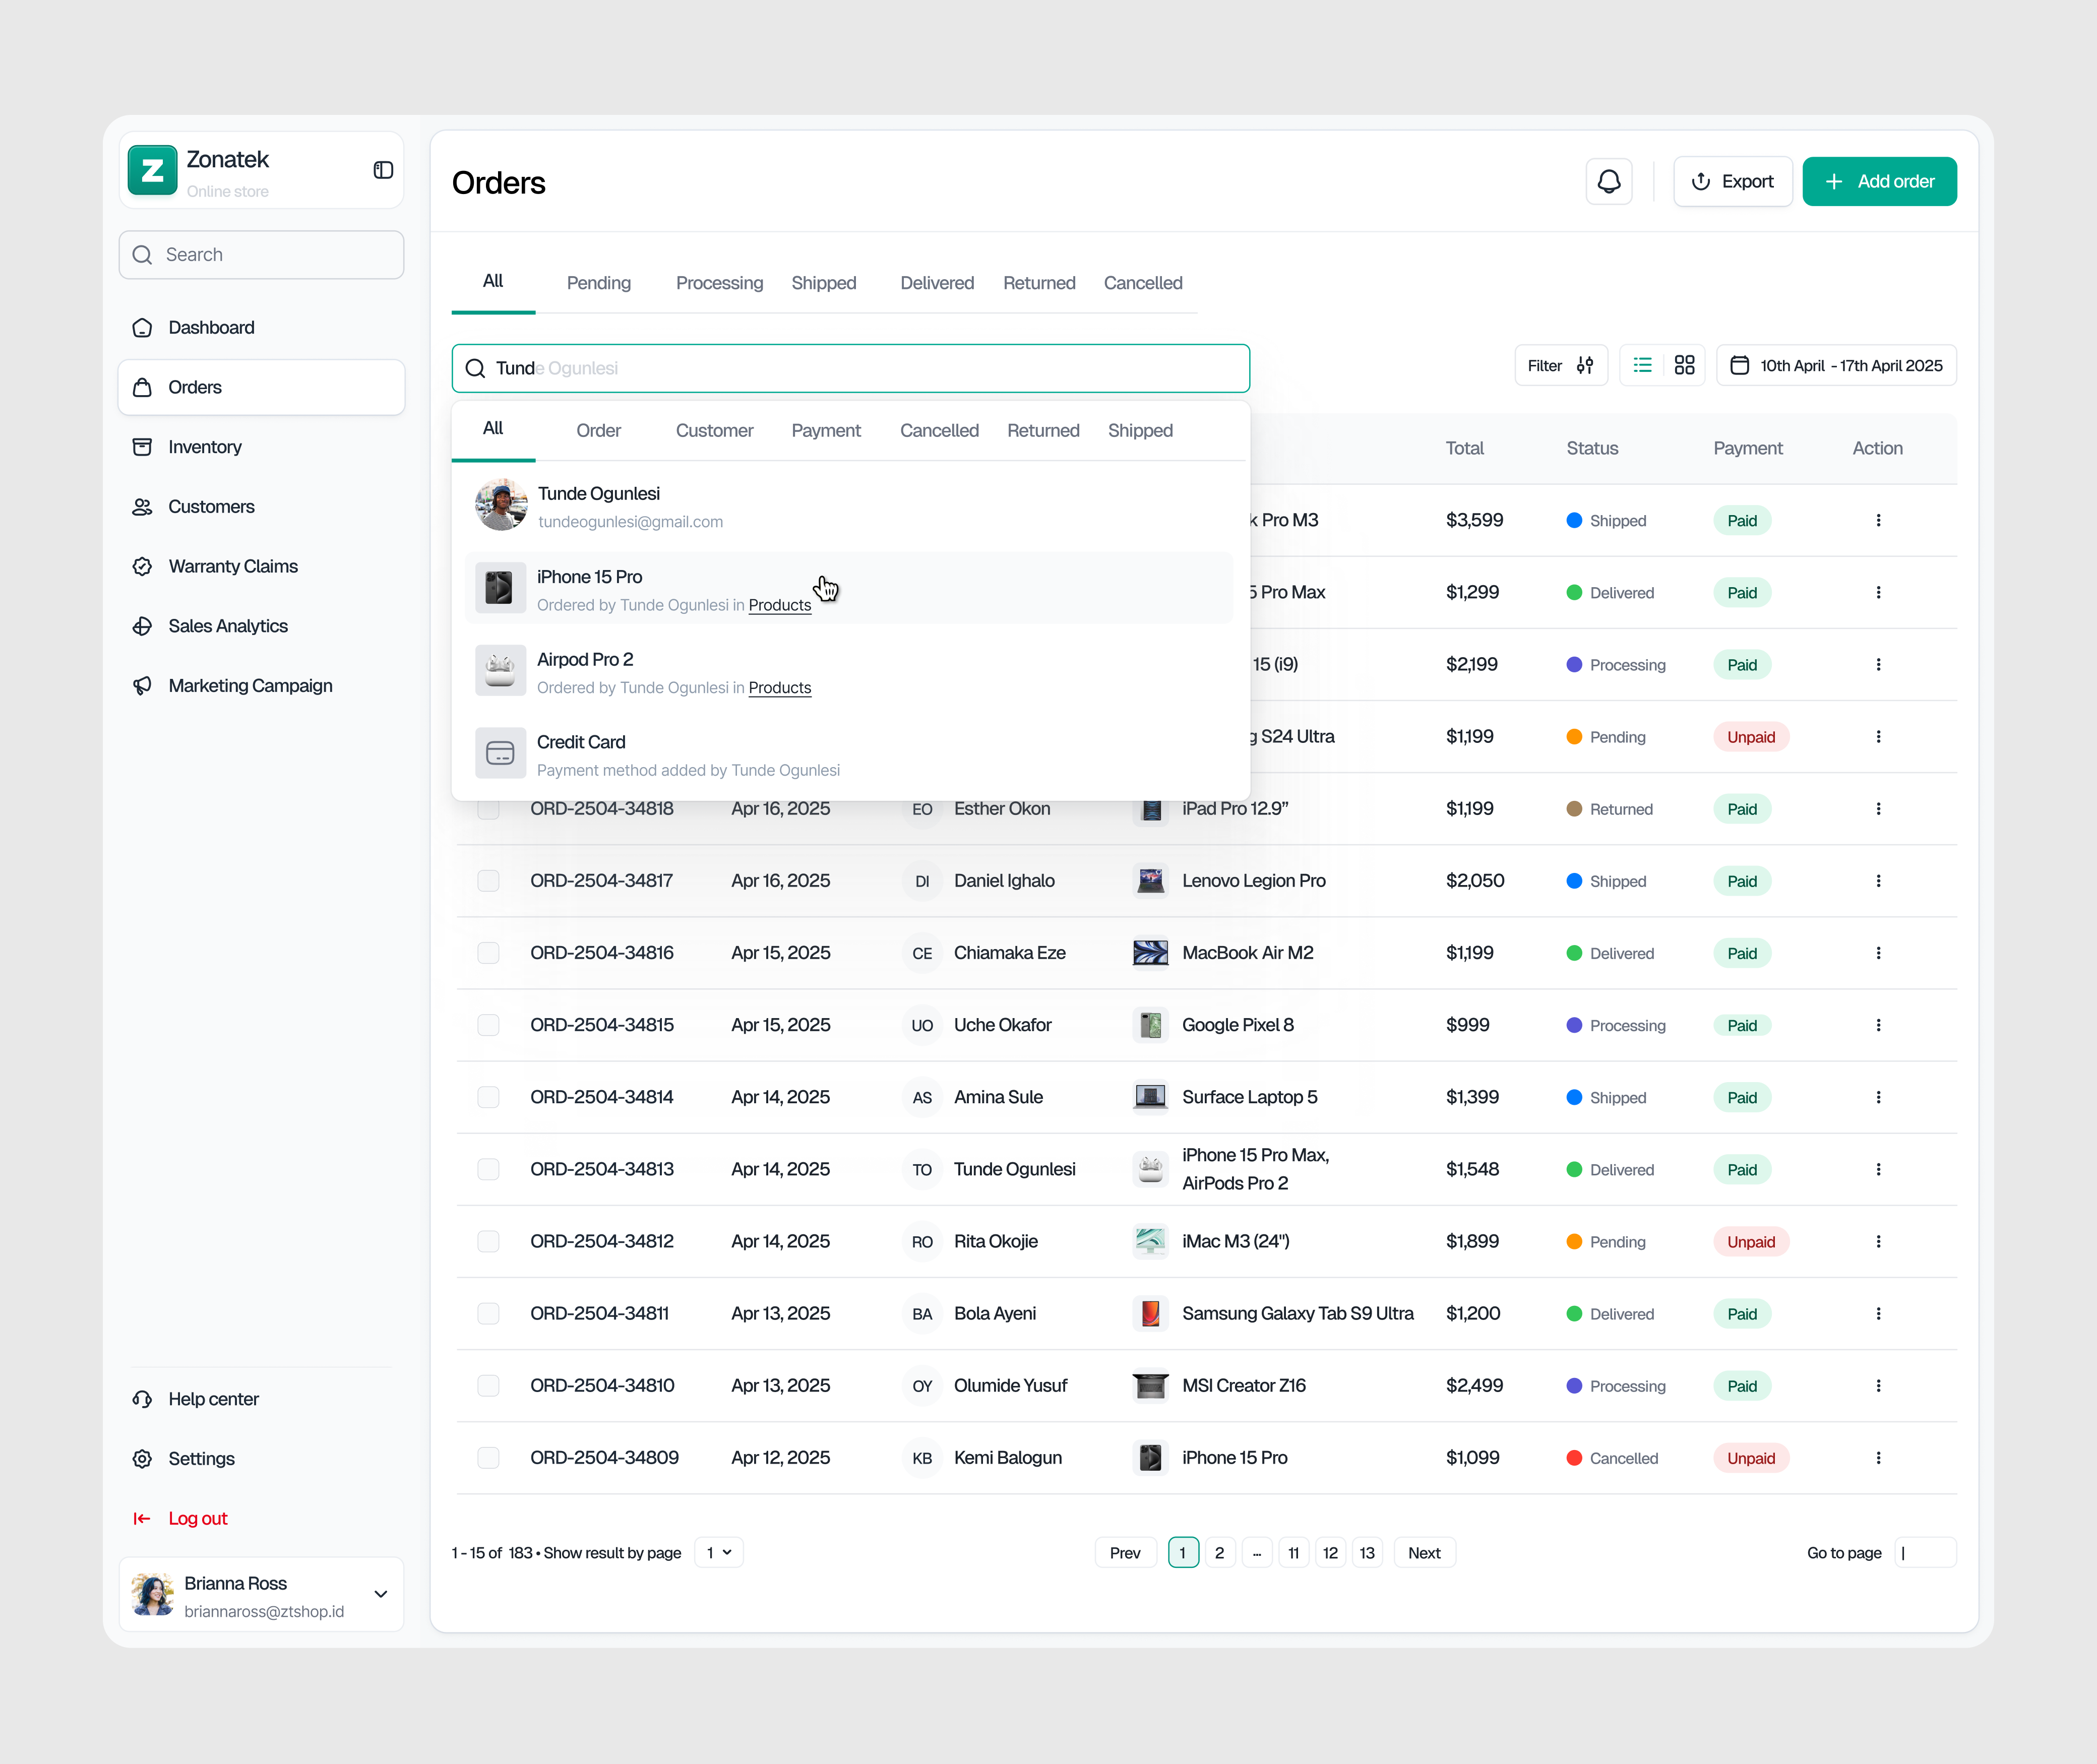Viewport: 2097px width, 1764px height.
Task: Click the Add order button
Action: click(1879, 181)
